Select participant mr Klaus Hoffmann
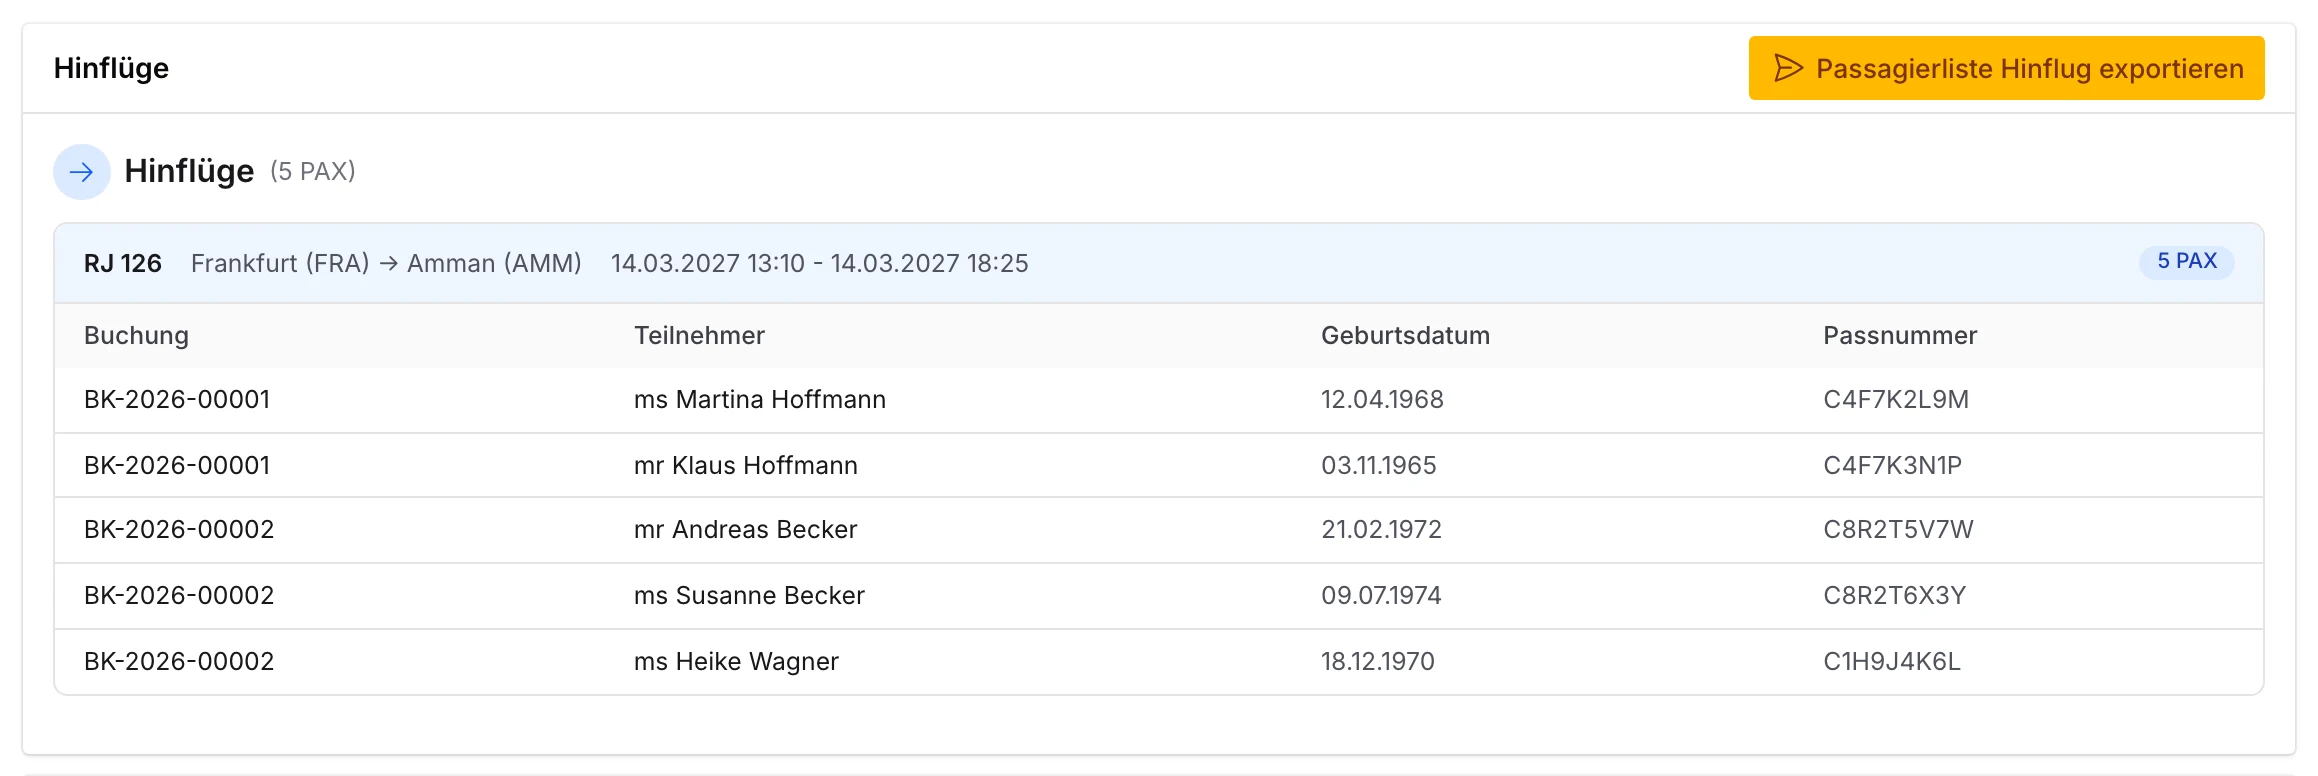This screenshot has height=776, width=2318. (x=746, y=466)
